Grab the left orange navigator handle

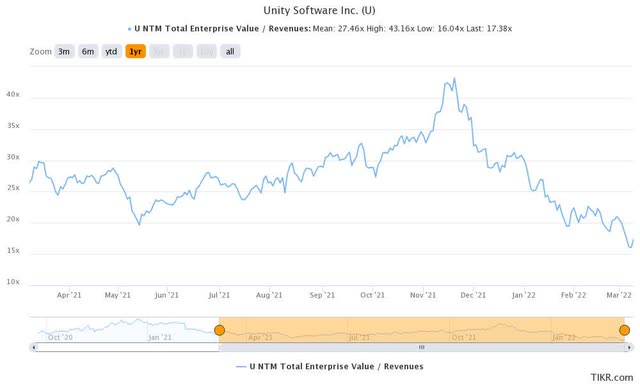(x=220, y=330)
